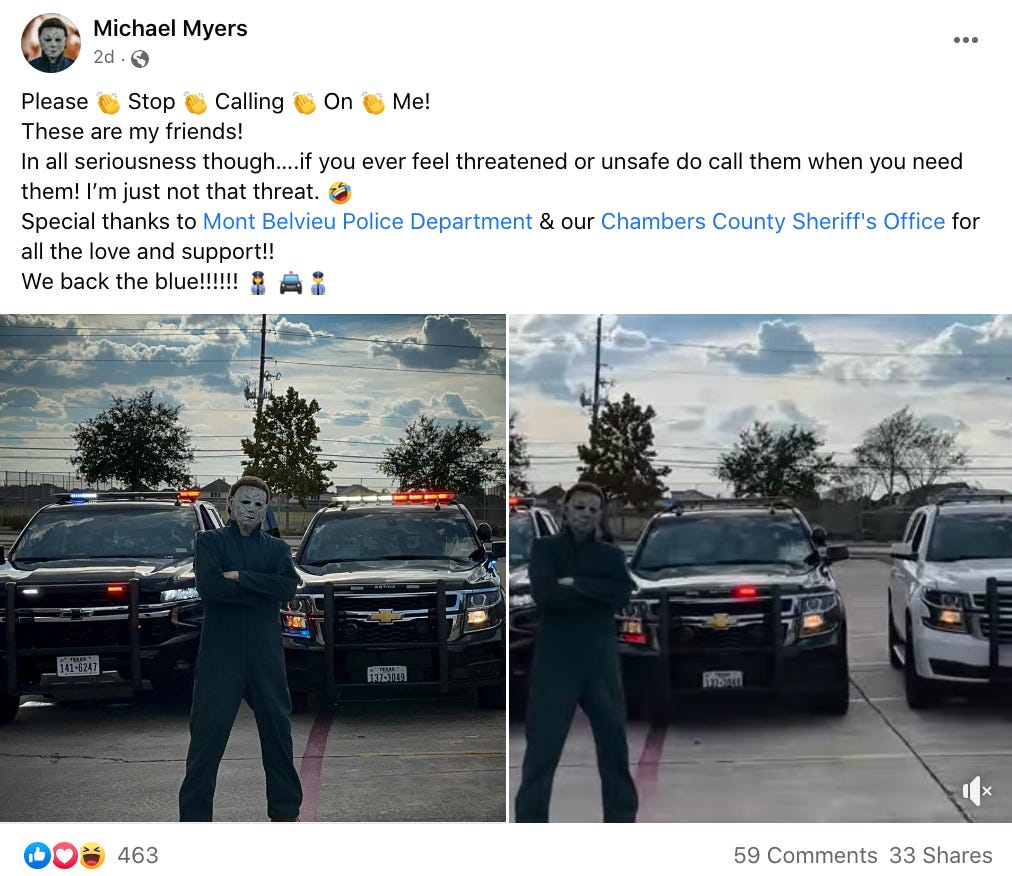Open the Michael Myers profile name link

(170, 28)
